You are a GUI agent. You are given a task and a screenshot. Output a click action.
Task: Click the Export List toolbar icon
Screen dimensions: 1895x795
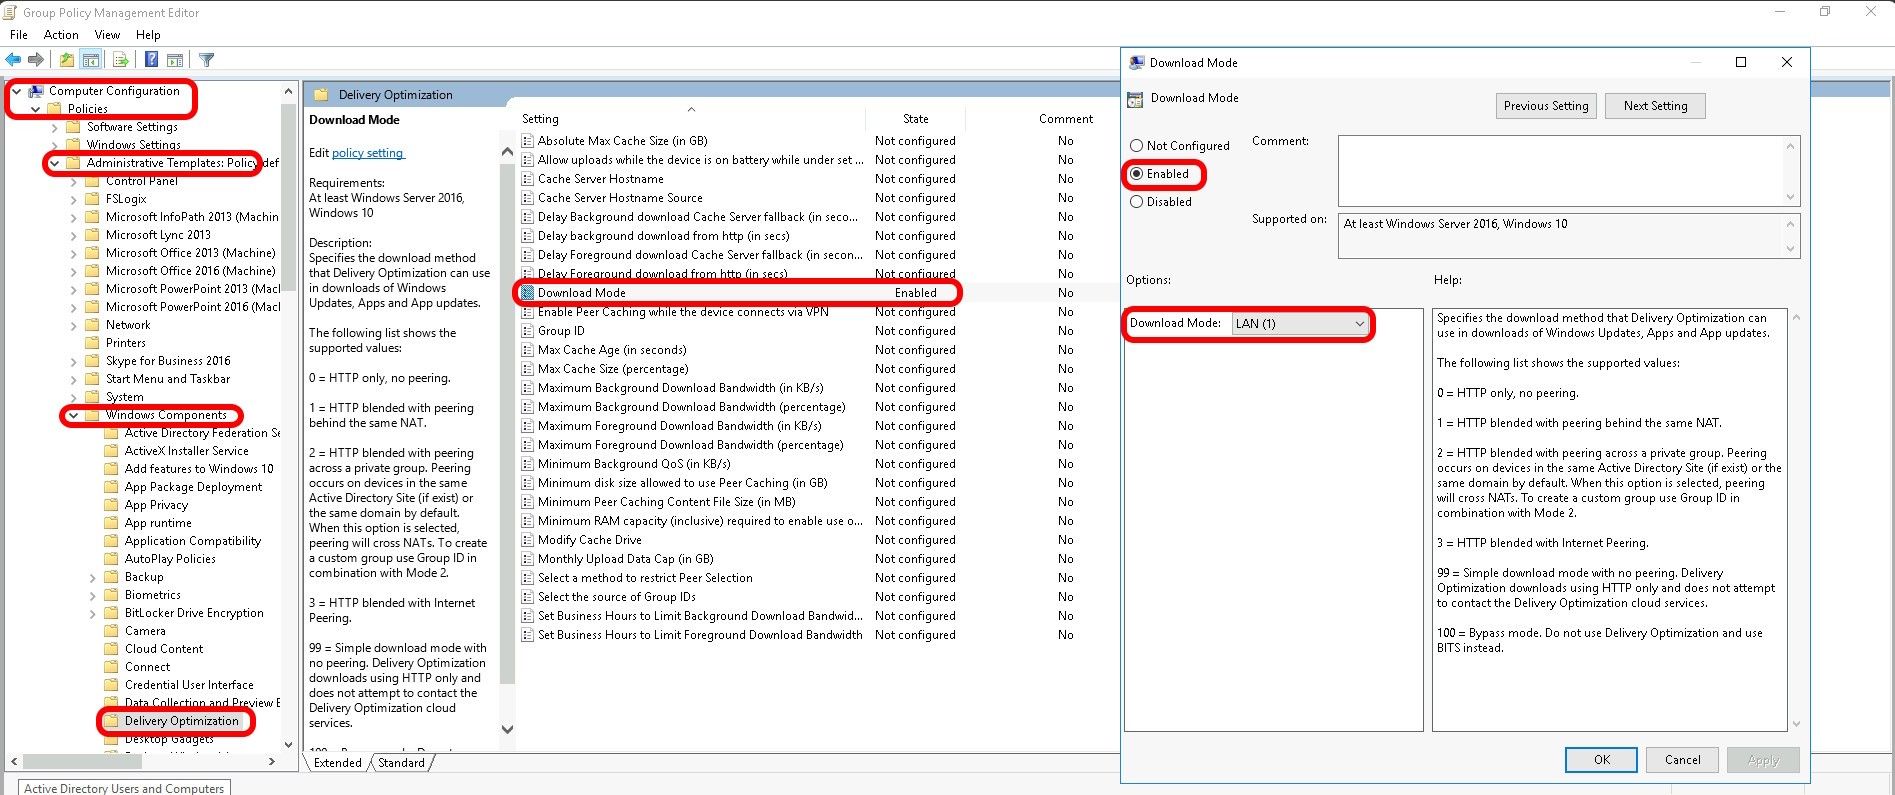pos(120,60)
